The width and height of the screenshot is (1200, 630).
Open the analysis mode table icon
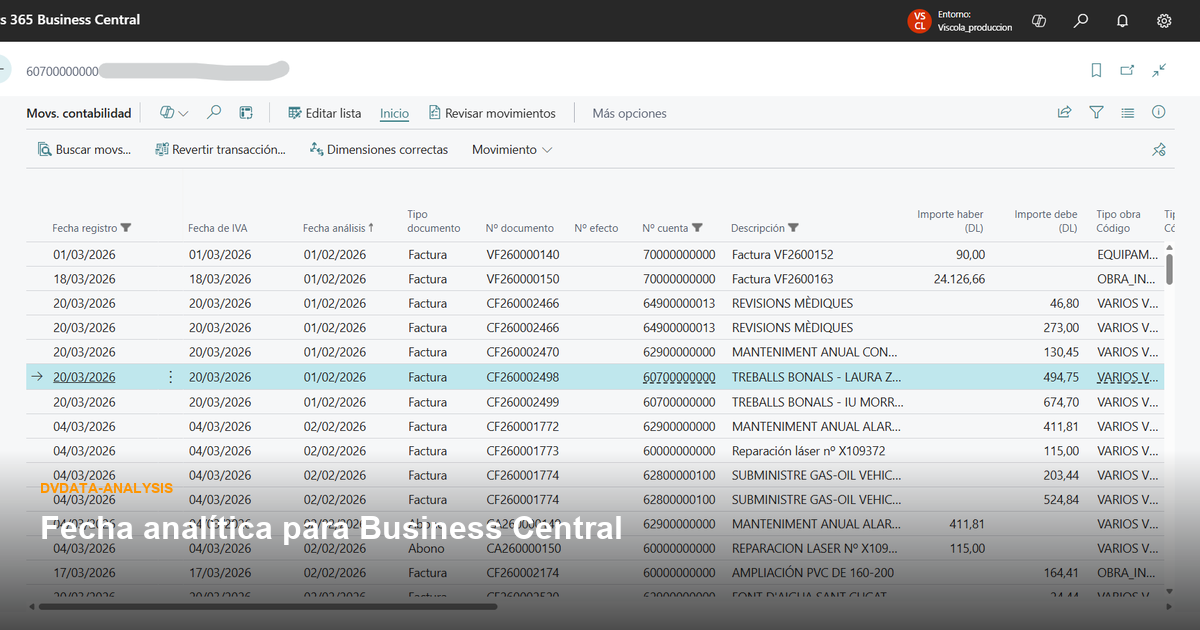pos(246,113)
